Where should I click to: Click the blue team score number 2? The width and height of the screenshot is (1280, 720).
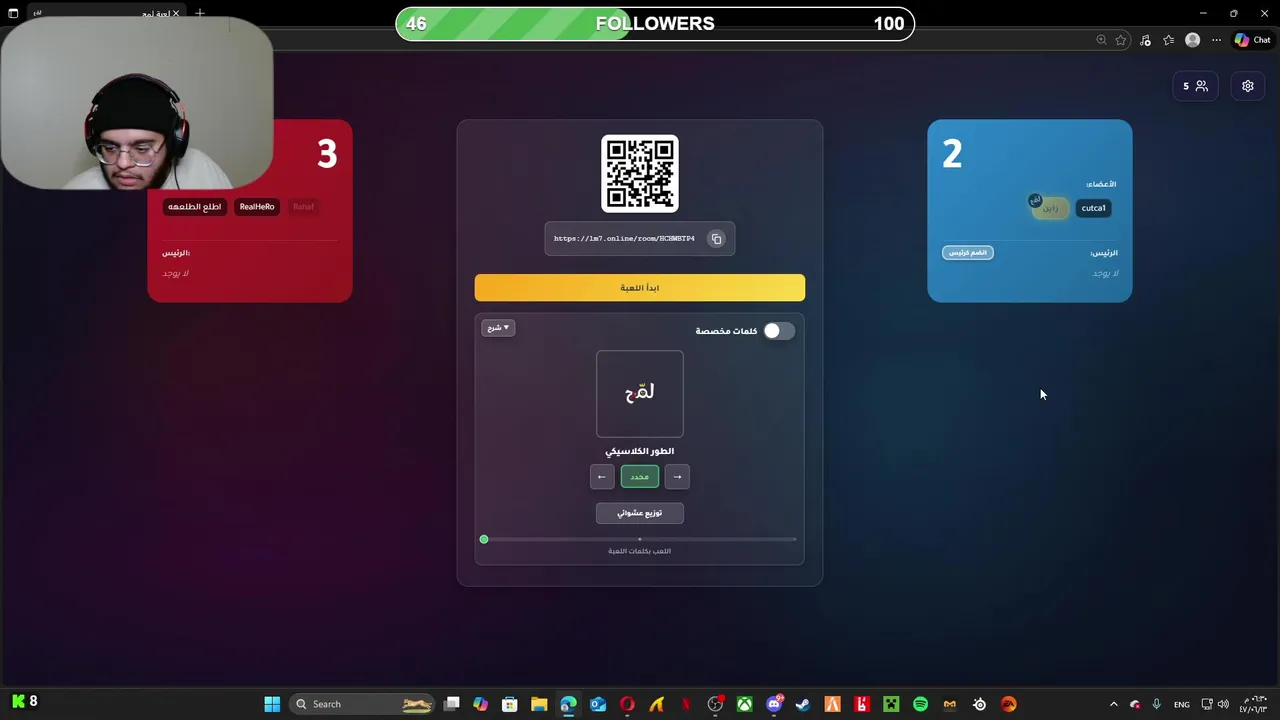pyautogui.click(x=952, y=155)
